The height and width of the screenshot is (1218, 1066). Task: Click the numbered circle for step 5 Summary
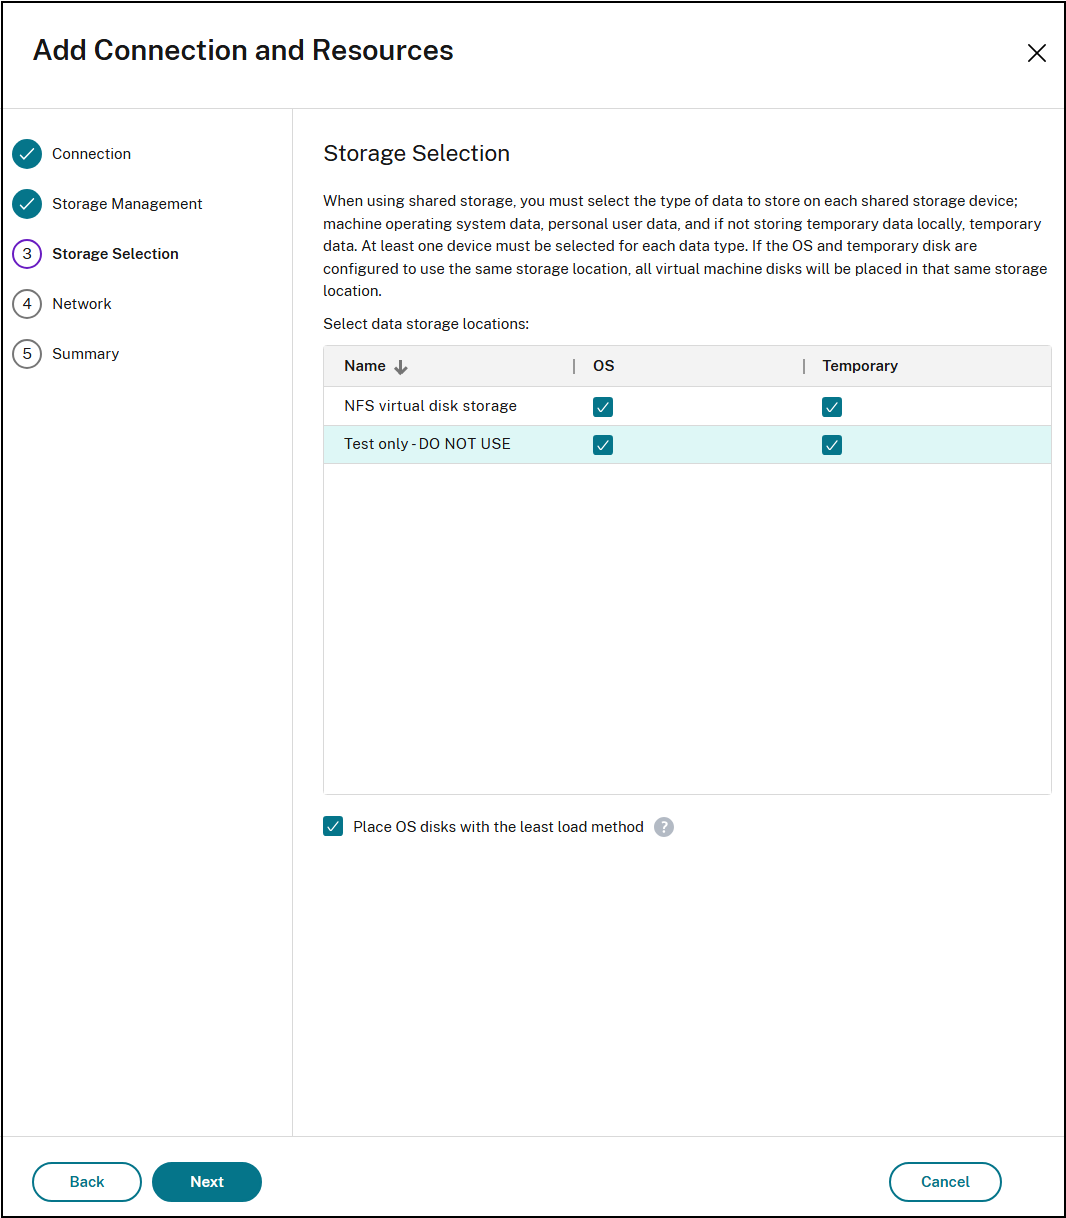[27, 353]
